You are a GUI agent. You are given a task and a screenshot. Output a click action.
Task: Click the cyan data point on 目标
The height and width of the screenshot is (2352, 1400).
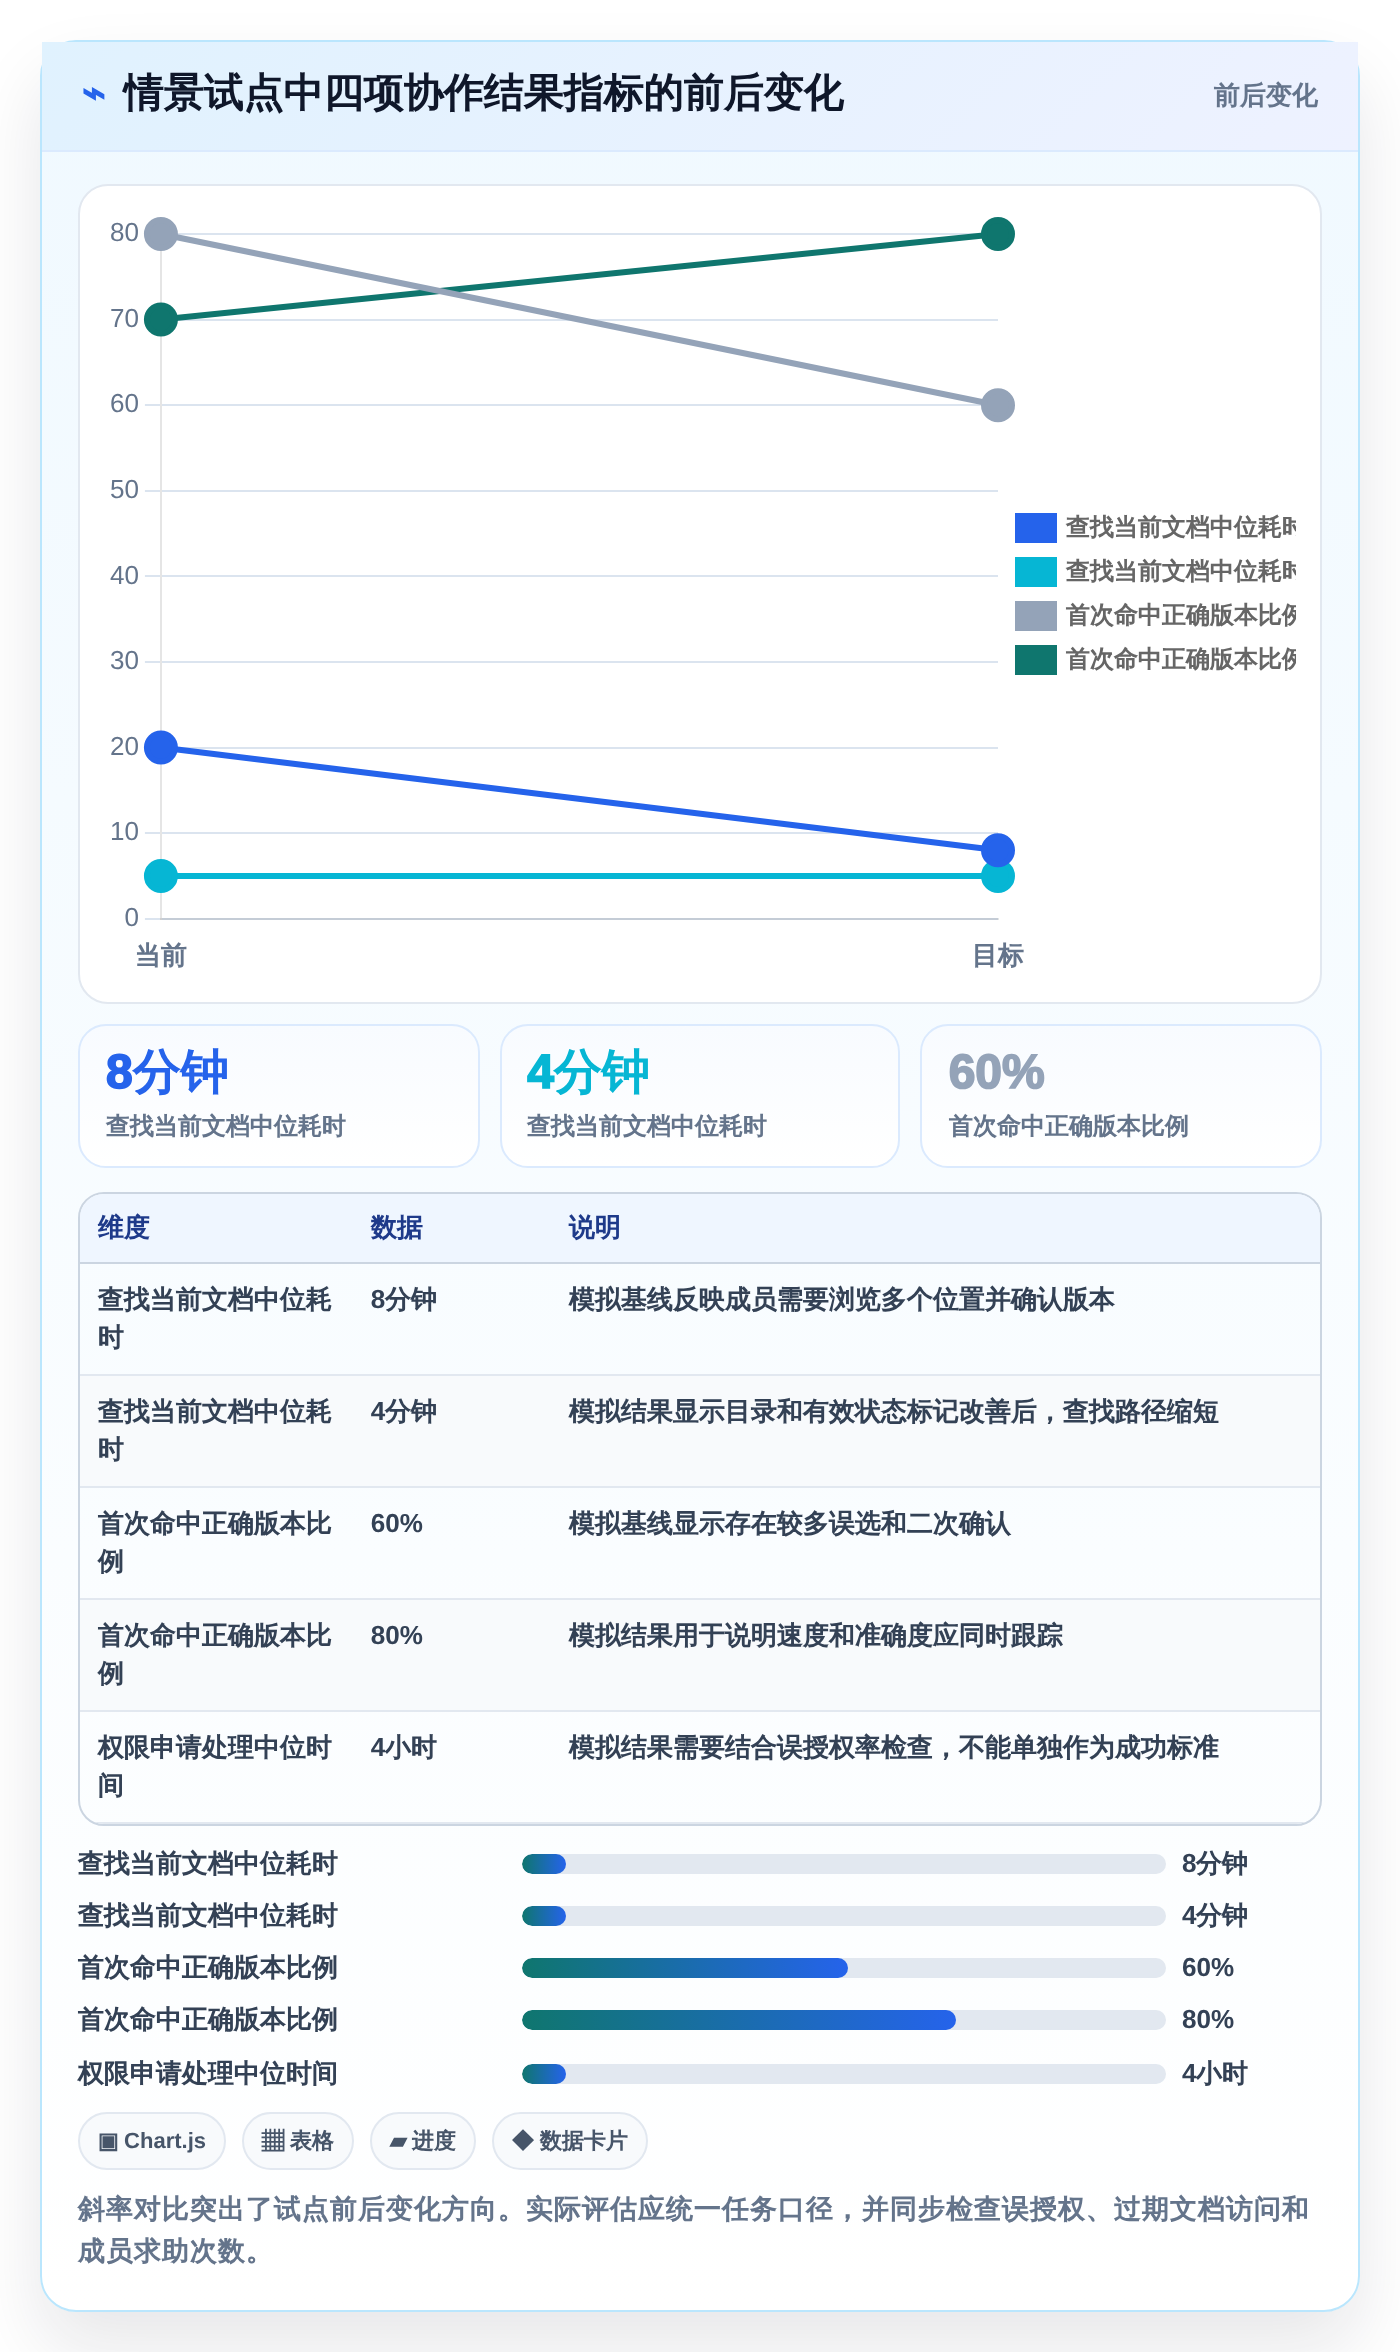pos(998,878)
